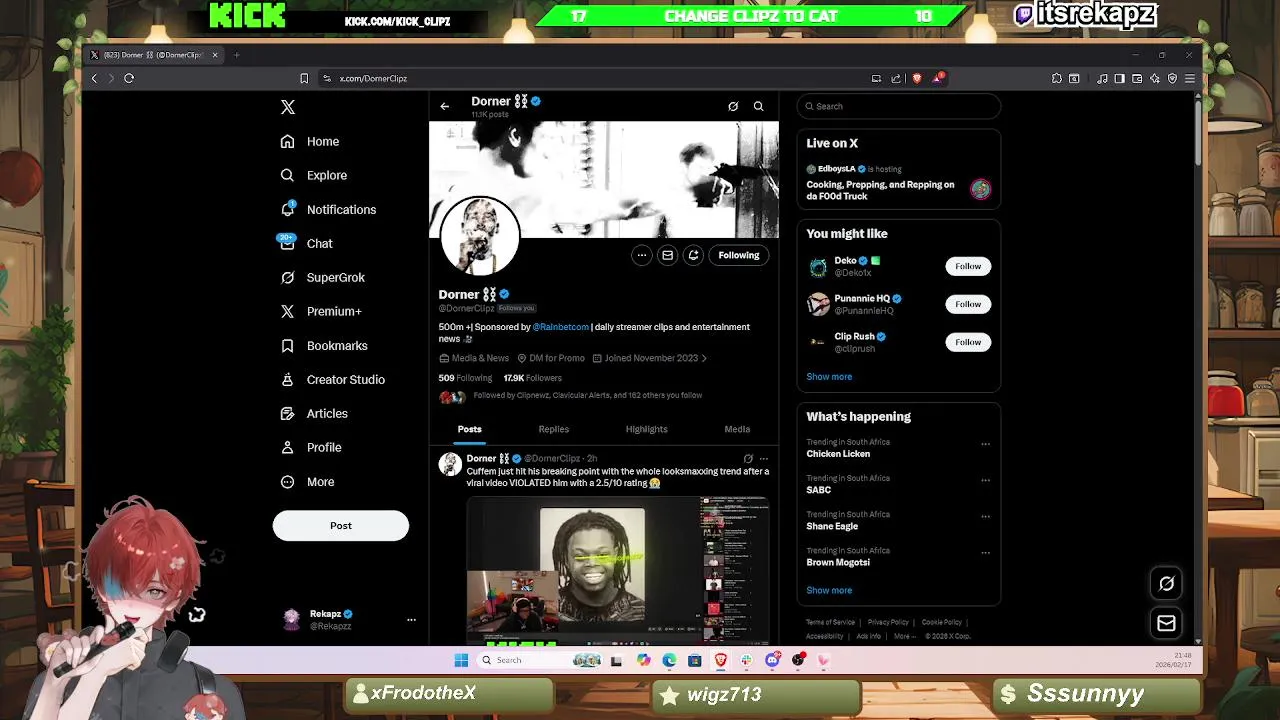Click the x.com/DornerClipz address bar
The height and width of the screenshot is (720, 1280).
pos(600,78)
